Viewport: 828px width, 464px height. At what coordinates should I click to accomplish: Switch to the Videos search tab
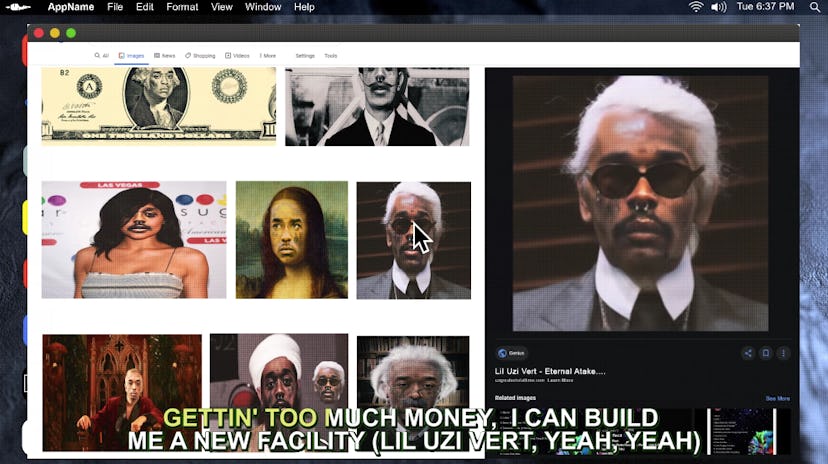(238, 56)
